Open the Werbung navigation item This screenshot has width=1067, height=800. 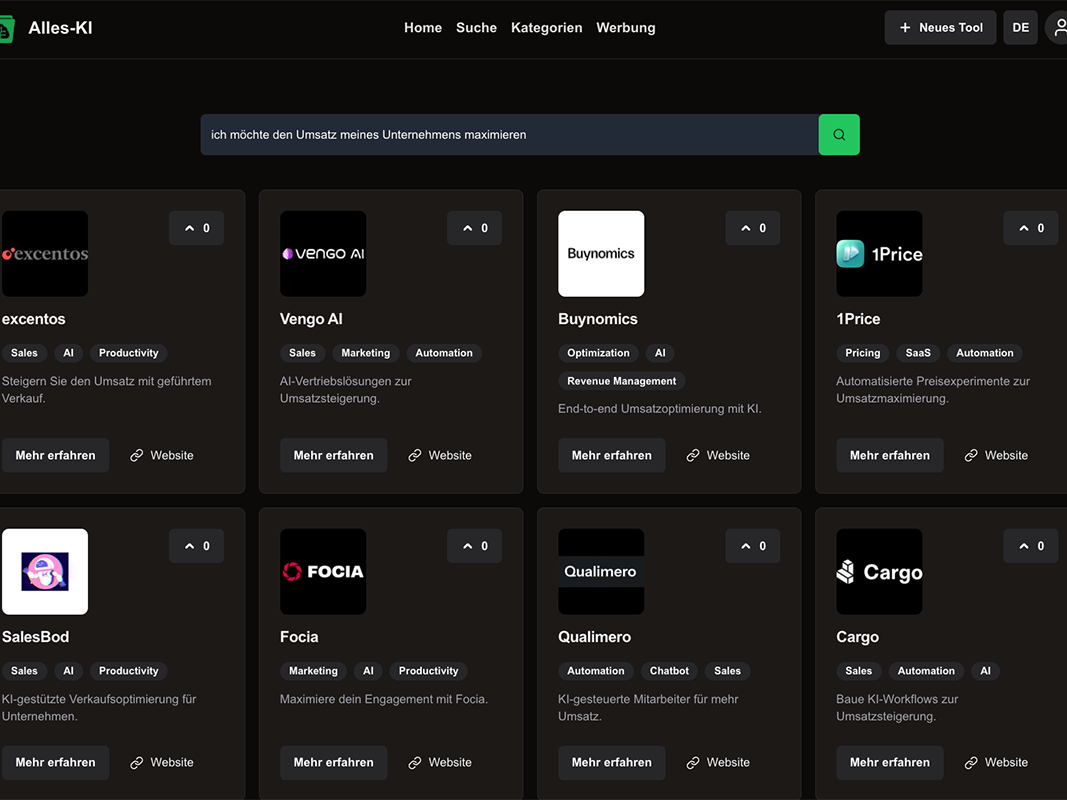tap(626, 28)
